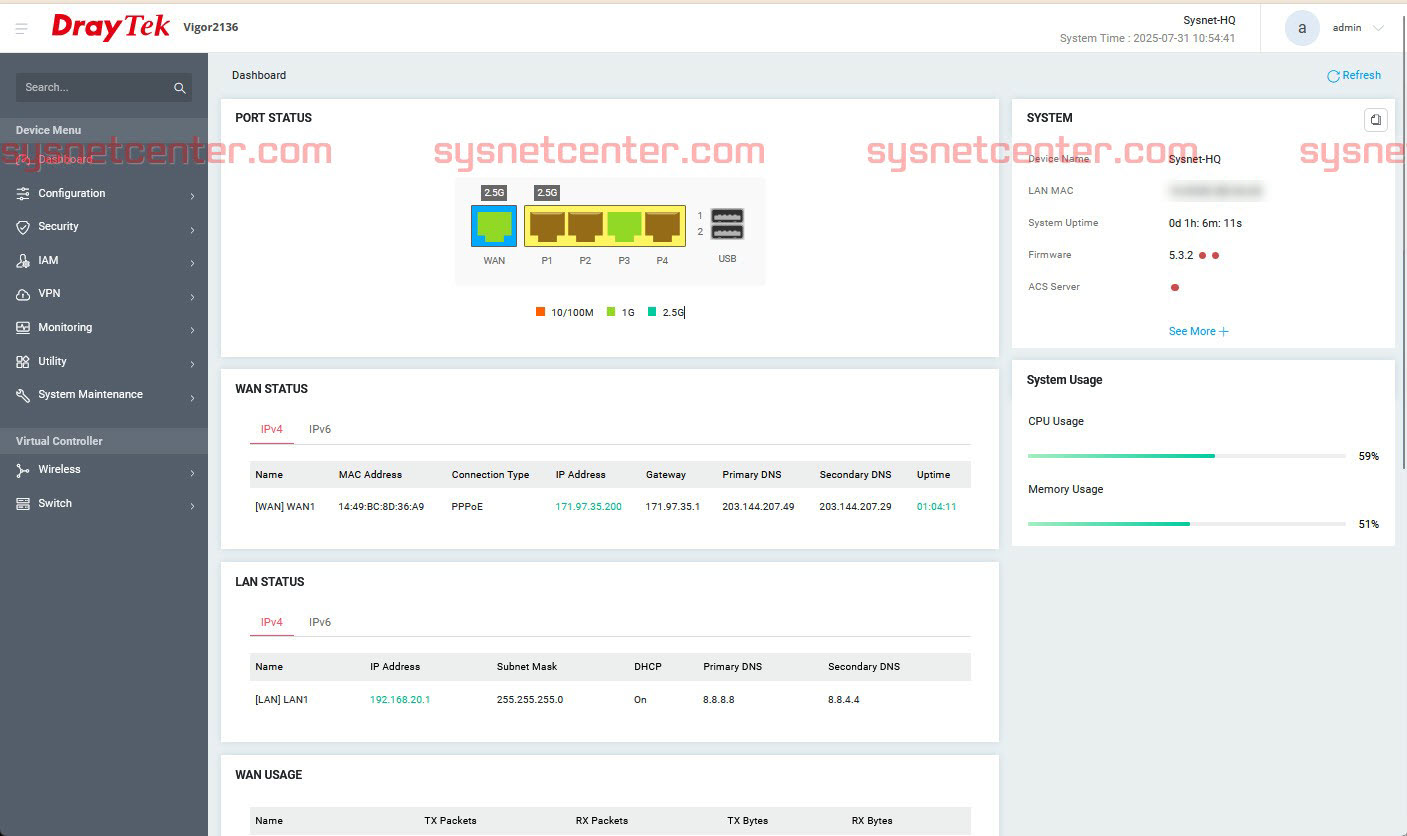
Task: Click gateway 171.97.35.1 cell
Action: (673, 507)
